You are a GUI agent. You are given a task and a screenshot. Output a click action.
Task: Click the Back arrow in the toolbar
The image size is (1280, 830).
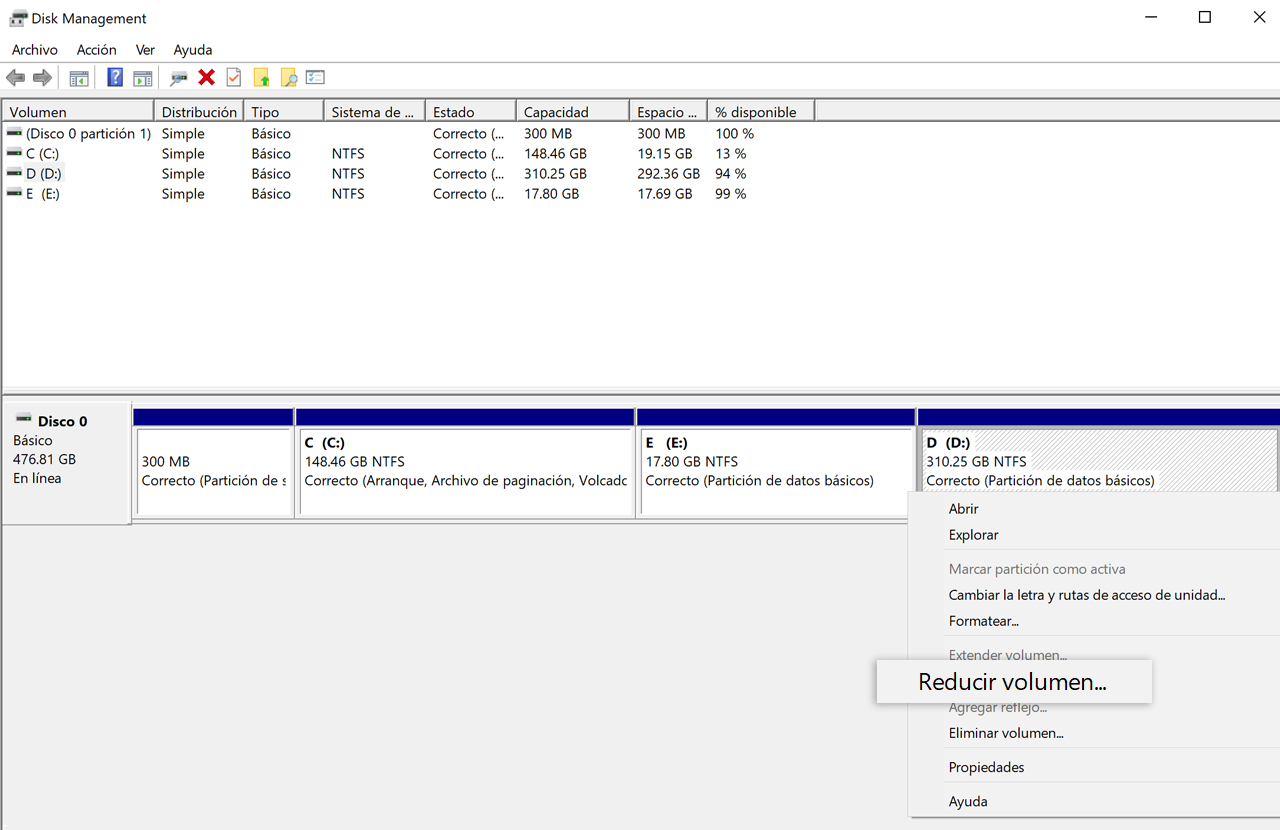tap(15, 78)
